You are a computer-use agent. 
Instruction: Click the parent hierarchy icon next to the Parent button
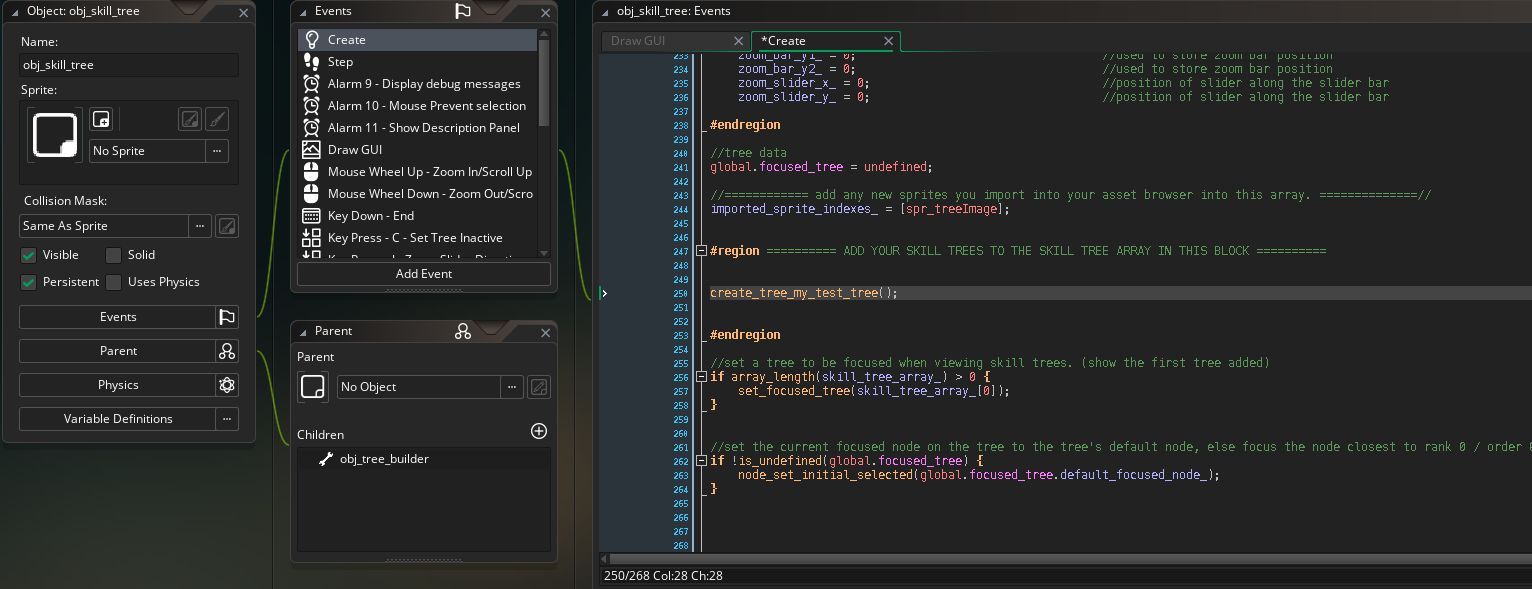pos(227,351)
